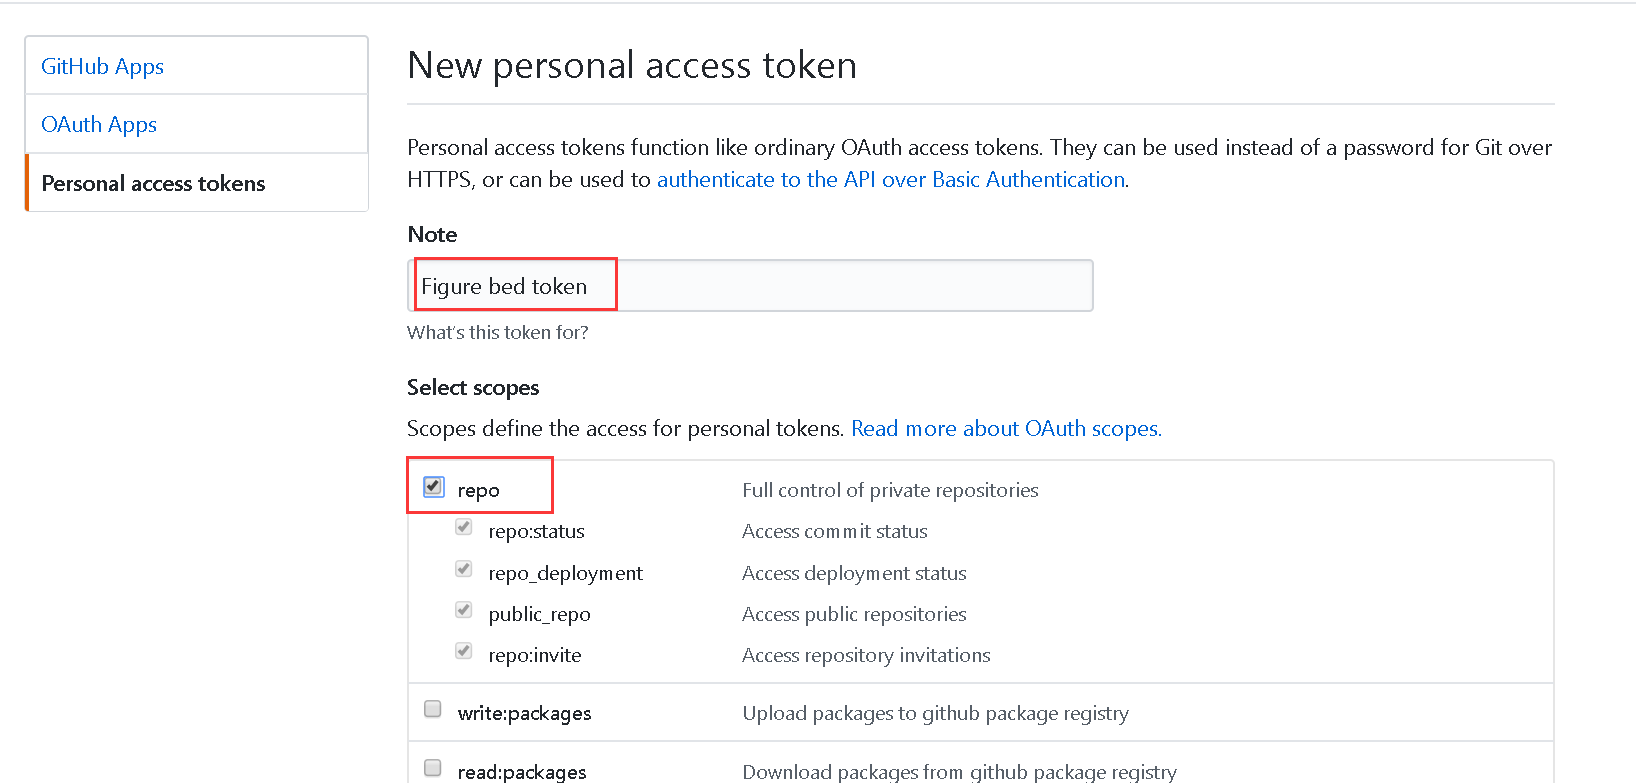Click the Note input field
The height and width of the screenshot is (783, 1636).
click(750, 286)
